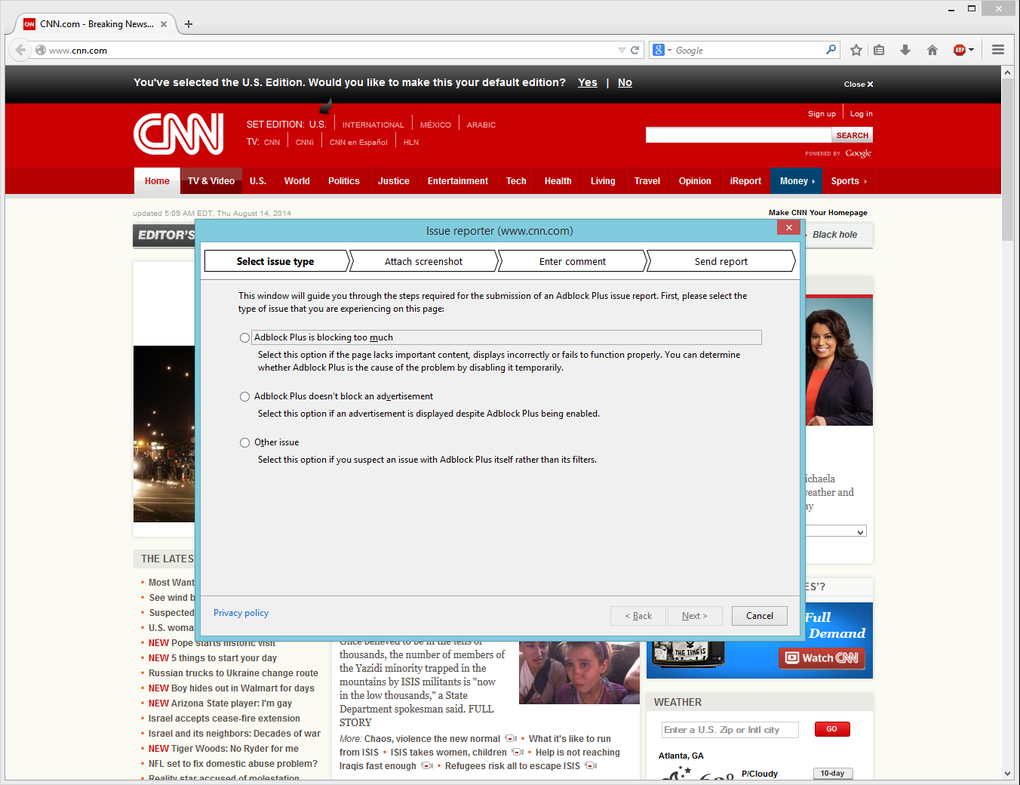The width and height of the screenshot is (1020, 785).
Task: Click the Google icon in the search bar
Action: click(660, 50)
